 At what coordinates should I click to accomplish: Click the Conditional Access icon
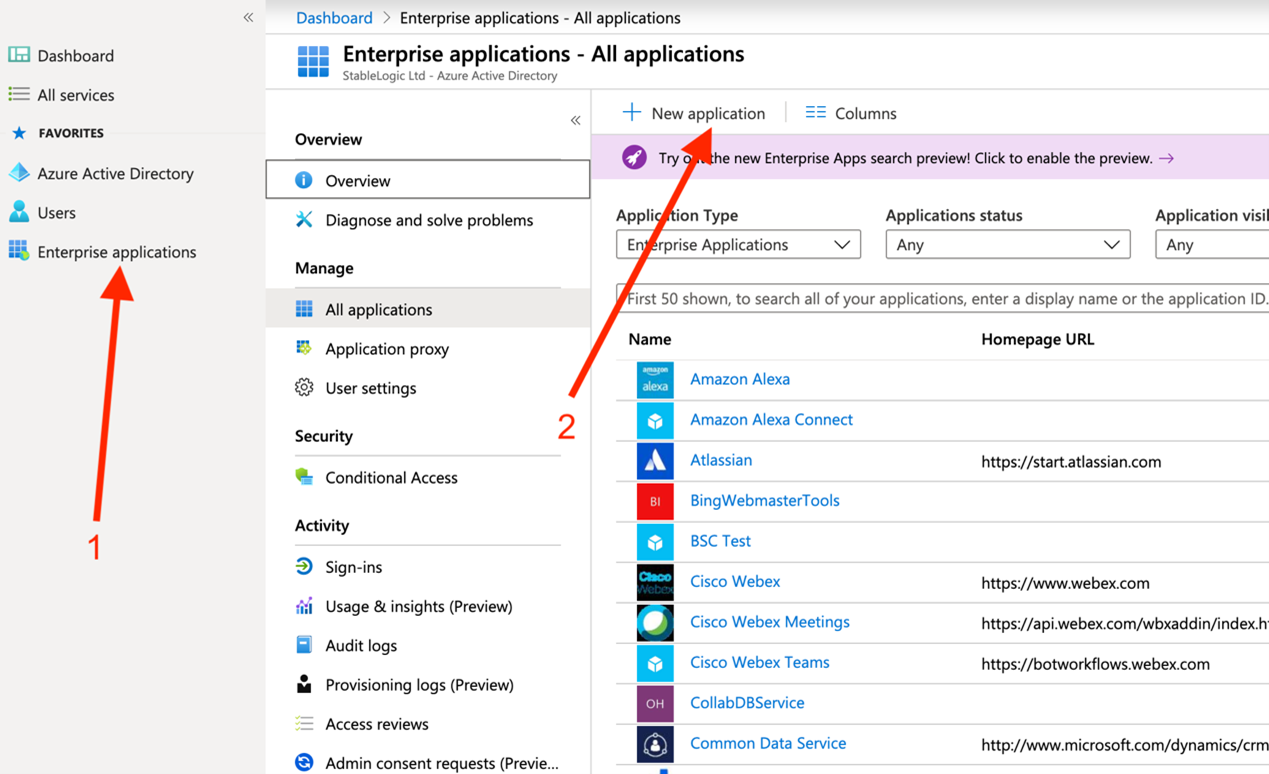[x=304, y=477]
